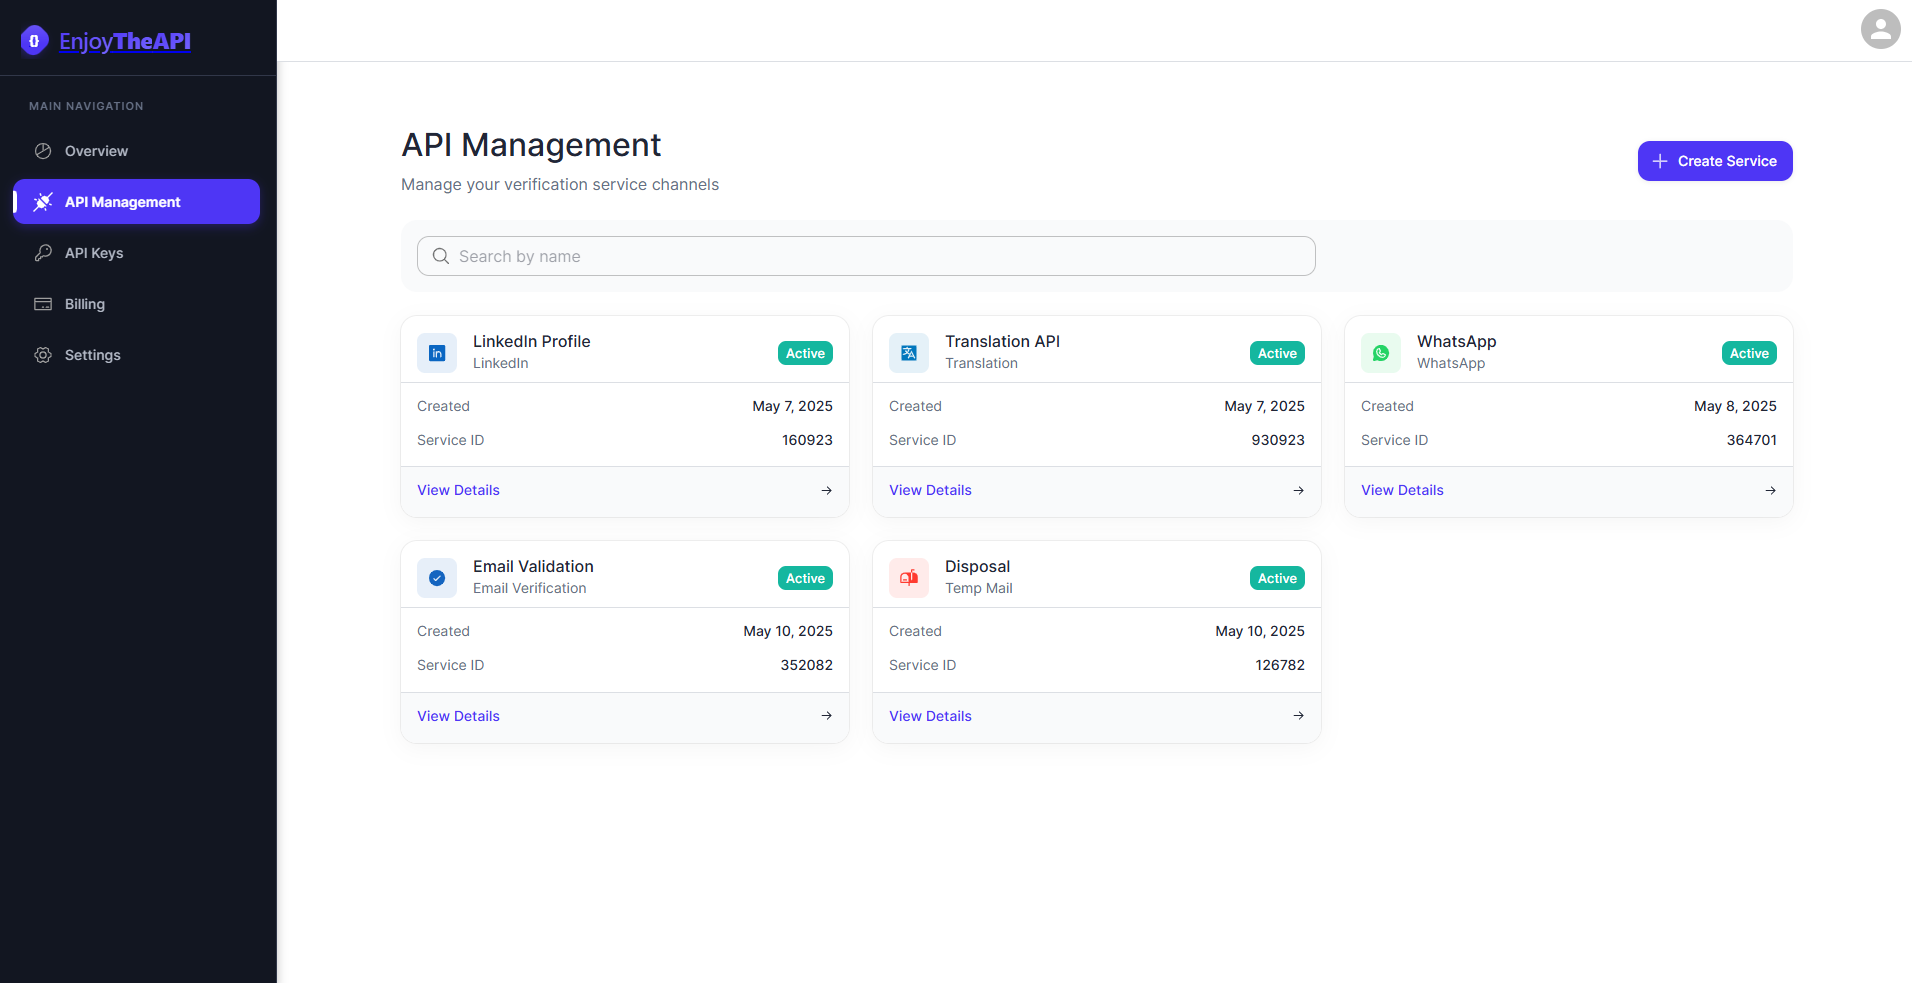Click the Disposal mailbox icon
This screenshot has width=1912, height=983.
[909, 578]
